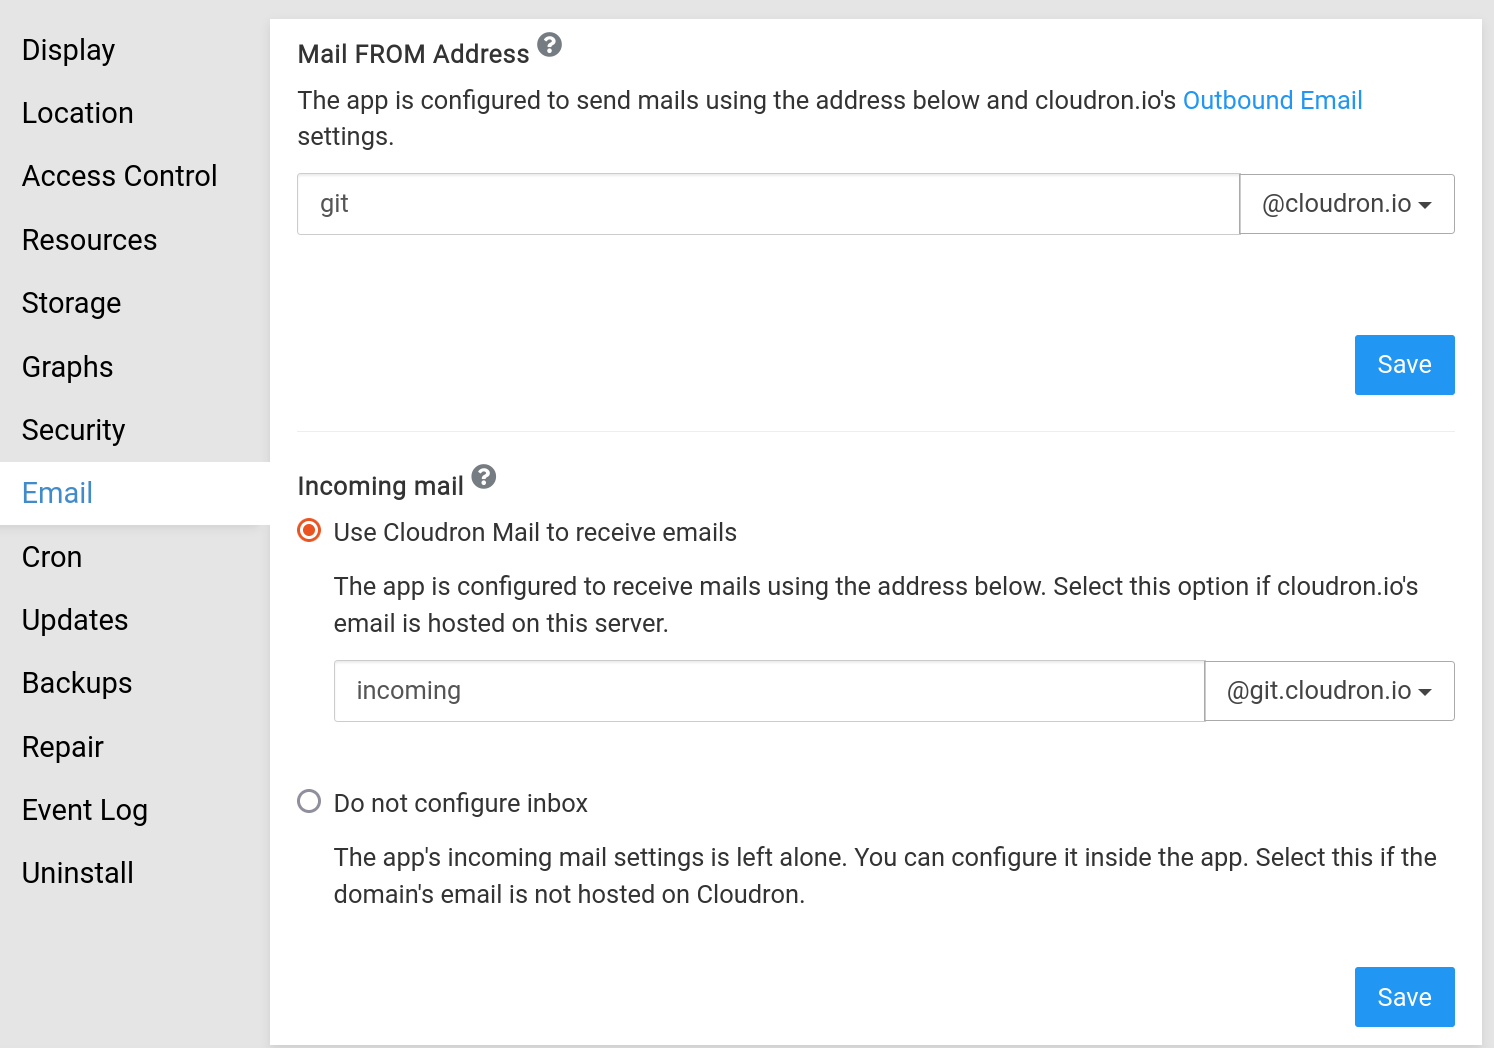Select Do not configure inbox option
This screenshot has width=1494, height=1048.
pos(310,802)
